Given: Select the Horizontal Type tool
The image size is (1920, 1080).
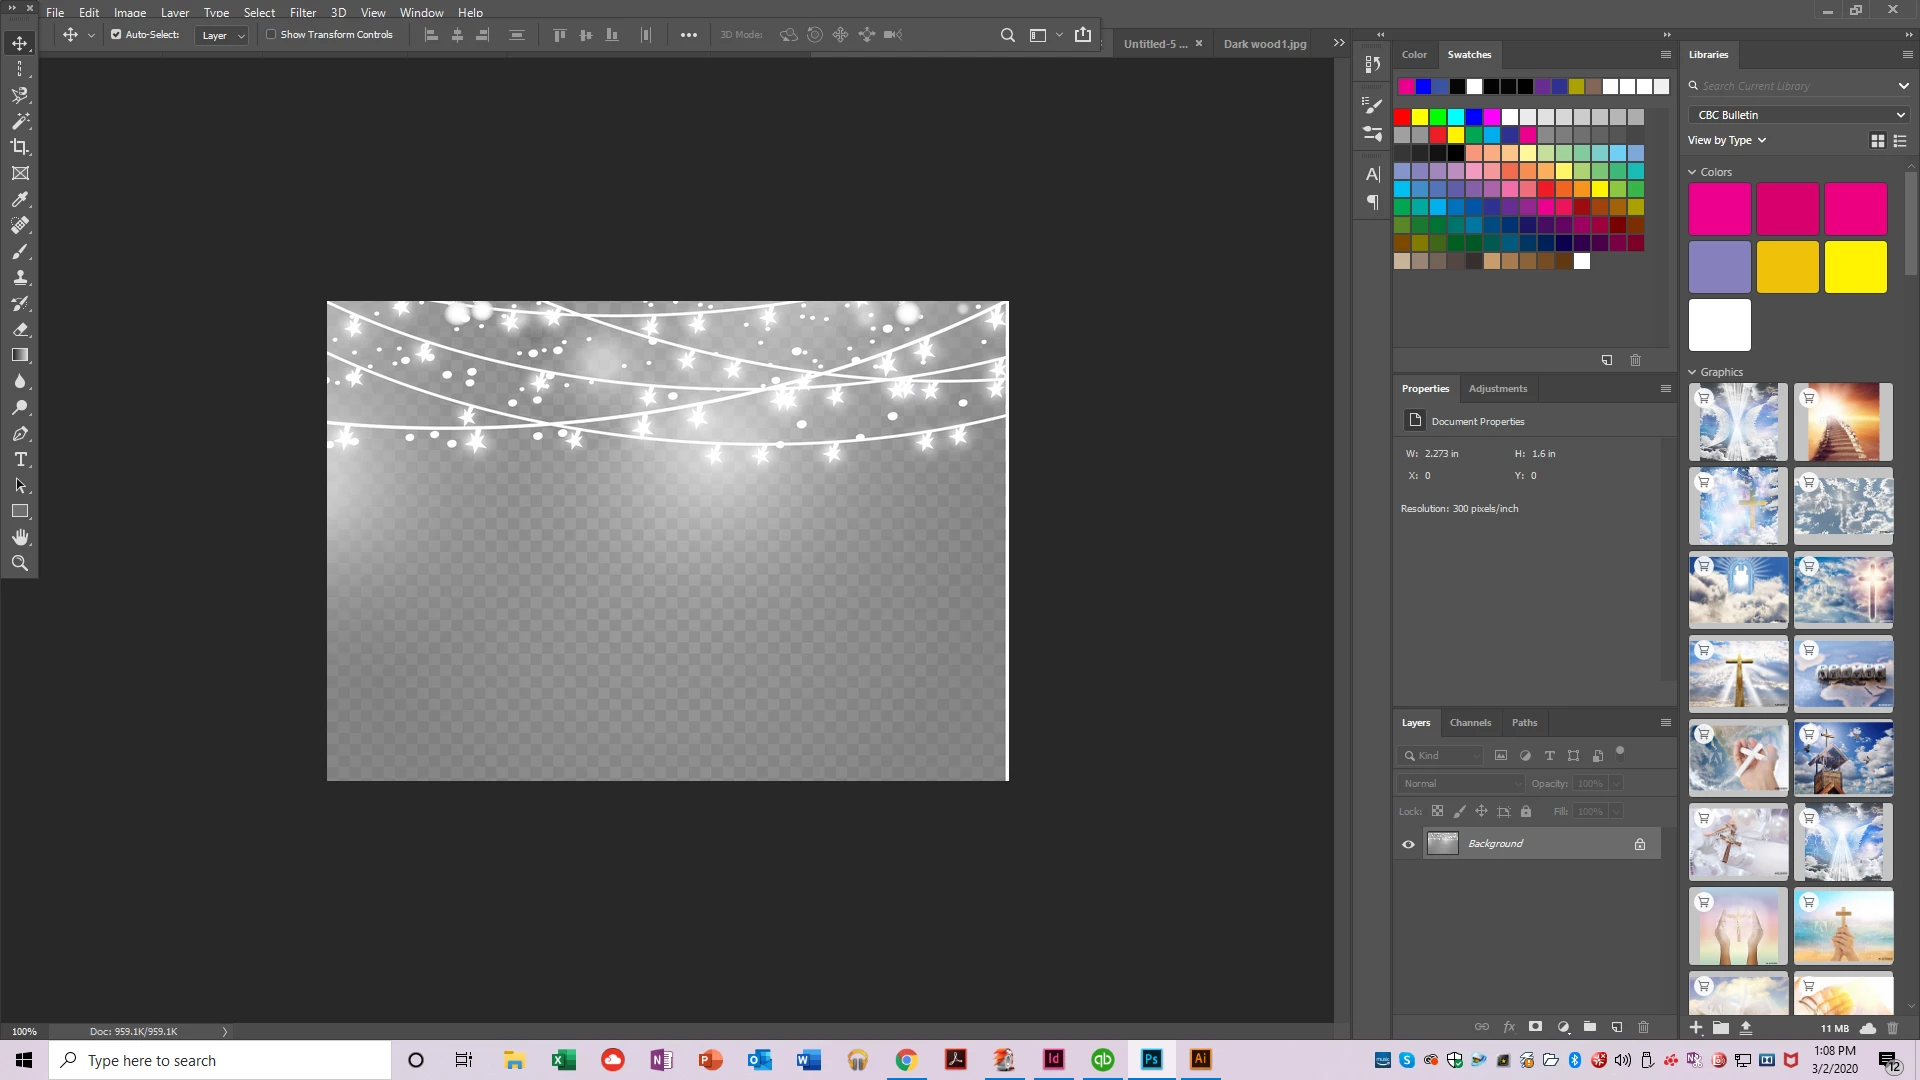Looking at the screenshot, I should pos(20,459).
